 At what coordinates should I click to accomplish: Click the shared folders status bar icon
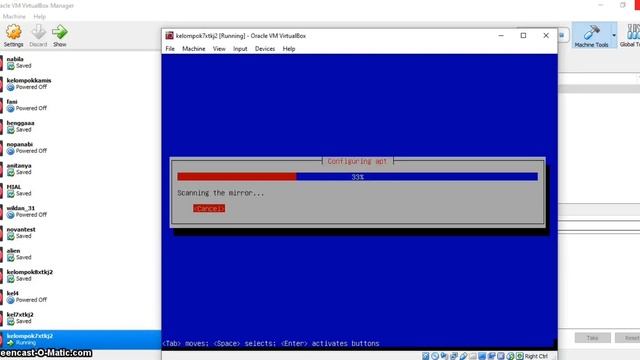click(x=473, y=356)
